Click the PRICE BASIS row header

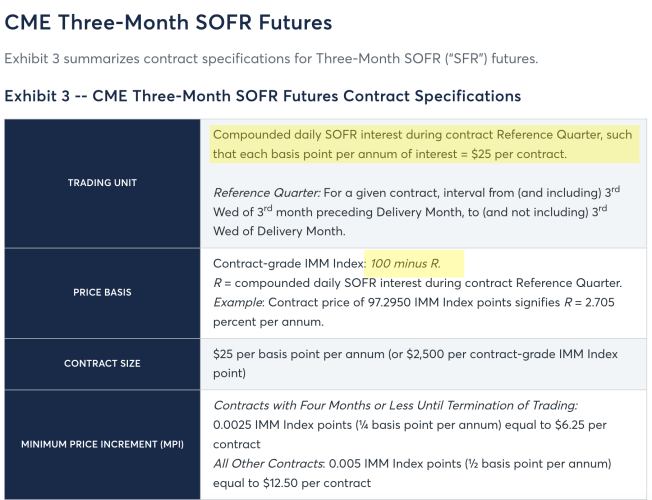[102, 292]
